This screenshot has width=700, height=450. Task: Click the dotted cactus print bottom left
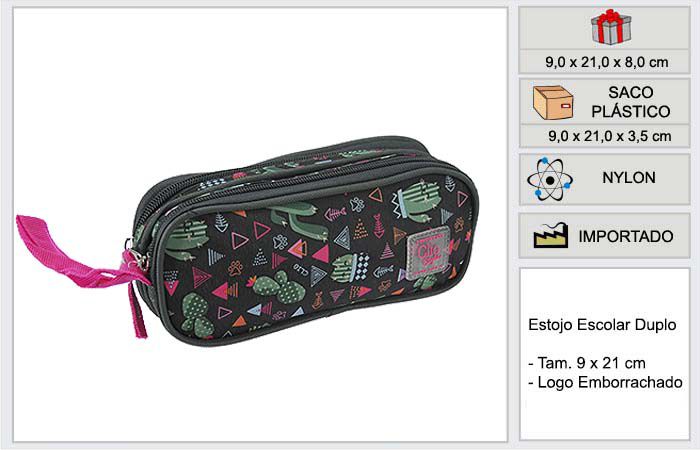195,314
